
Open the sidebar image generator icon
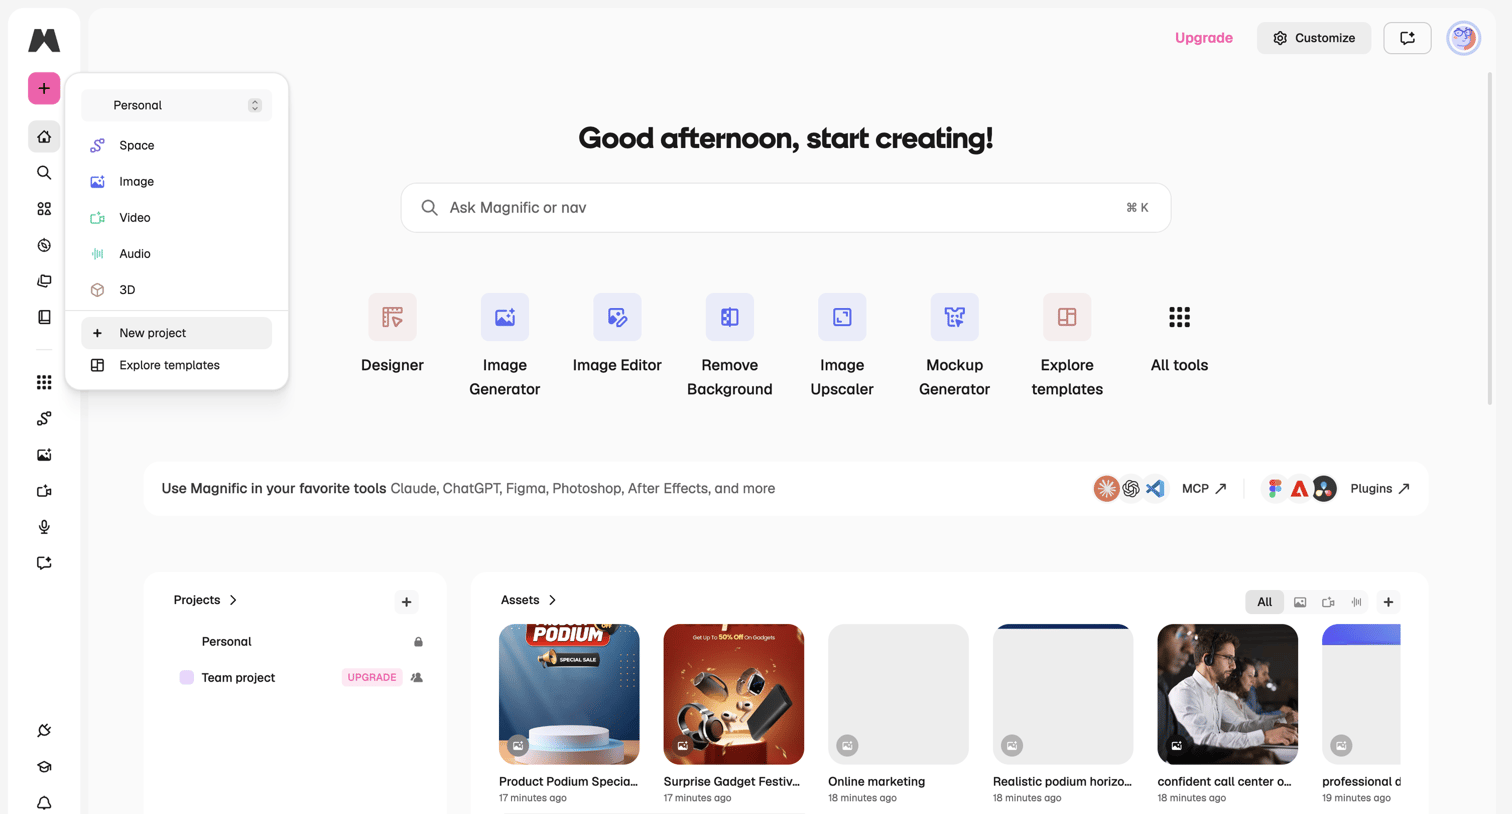[44, 455]
